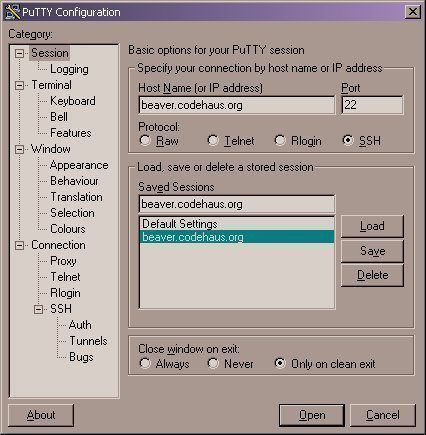Go to Selection settings
The height and width of the screenshot is (435, 426).
click(72, 213)
